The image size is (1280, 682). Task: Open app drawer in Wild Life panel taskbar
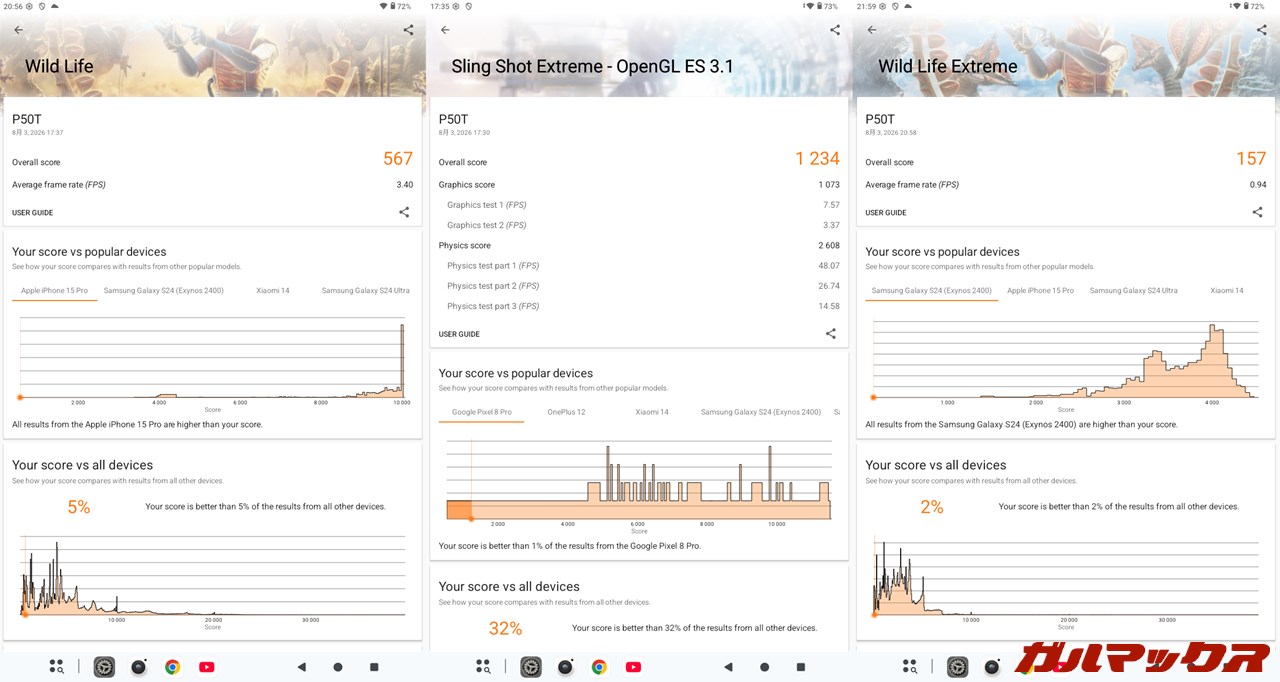tap(57, 667)
